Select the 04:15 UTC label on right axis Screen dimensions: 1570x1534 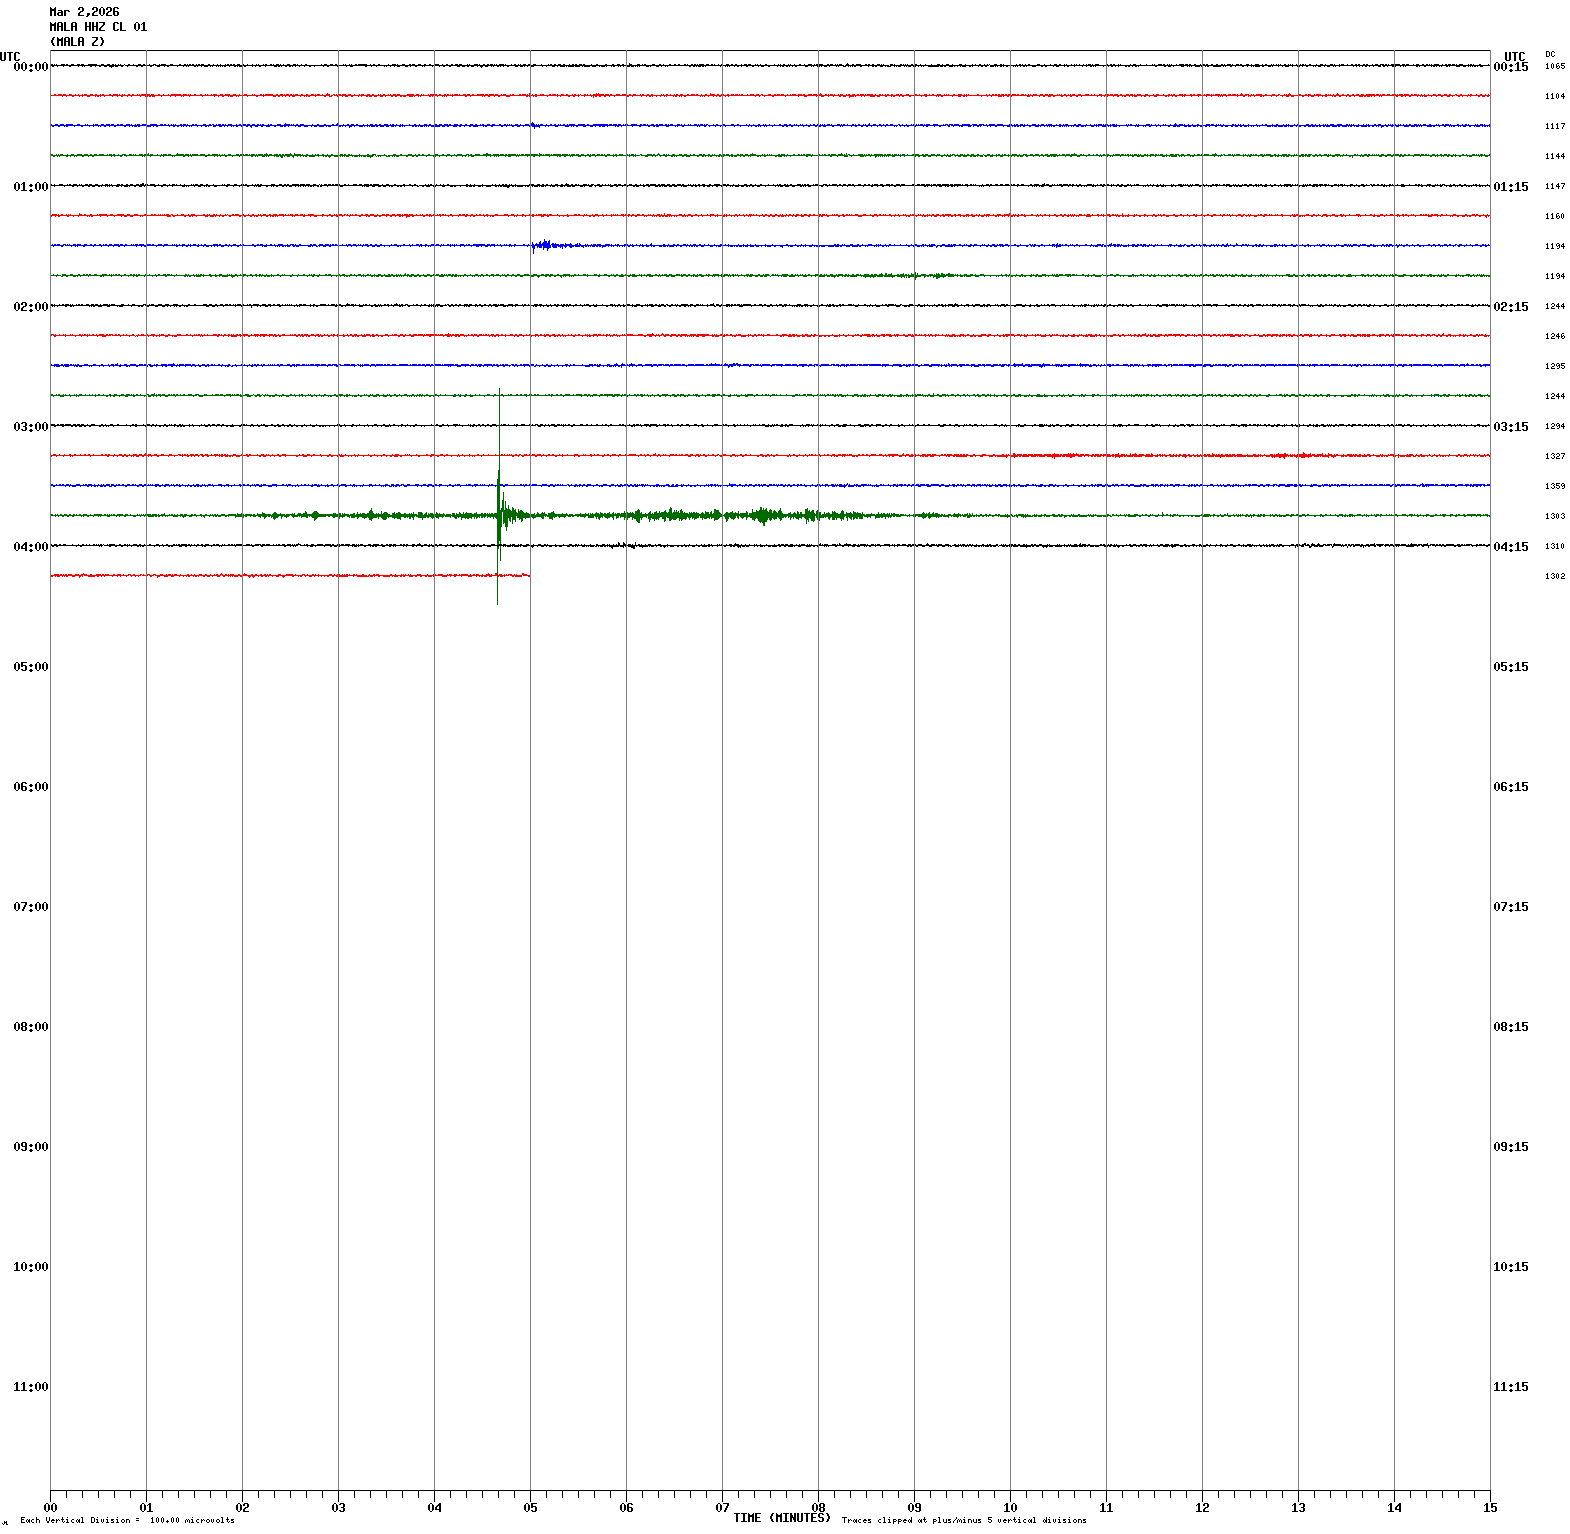tap(1510, 547)
